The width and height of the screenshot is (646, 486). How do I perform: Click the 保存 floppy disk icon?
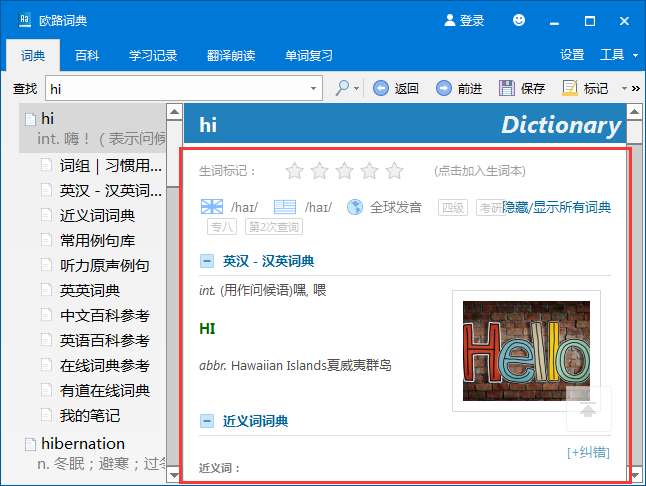pyautogui.click(x=507, y=88)
